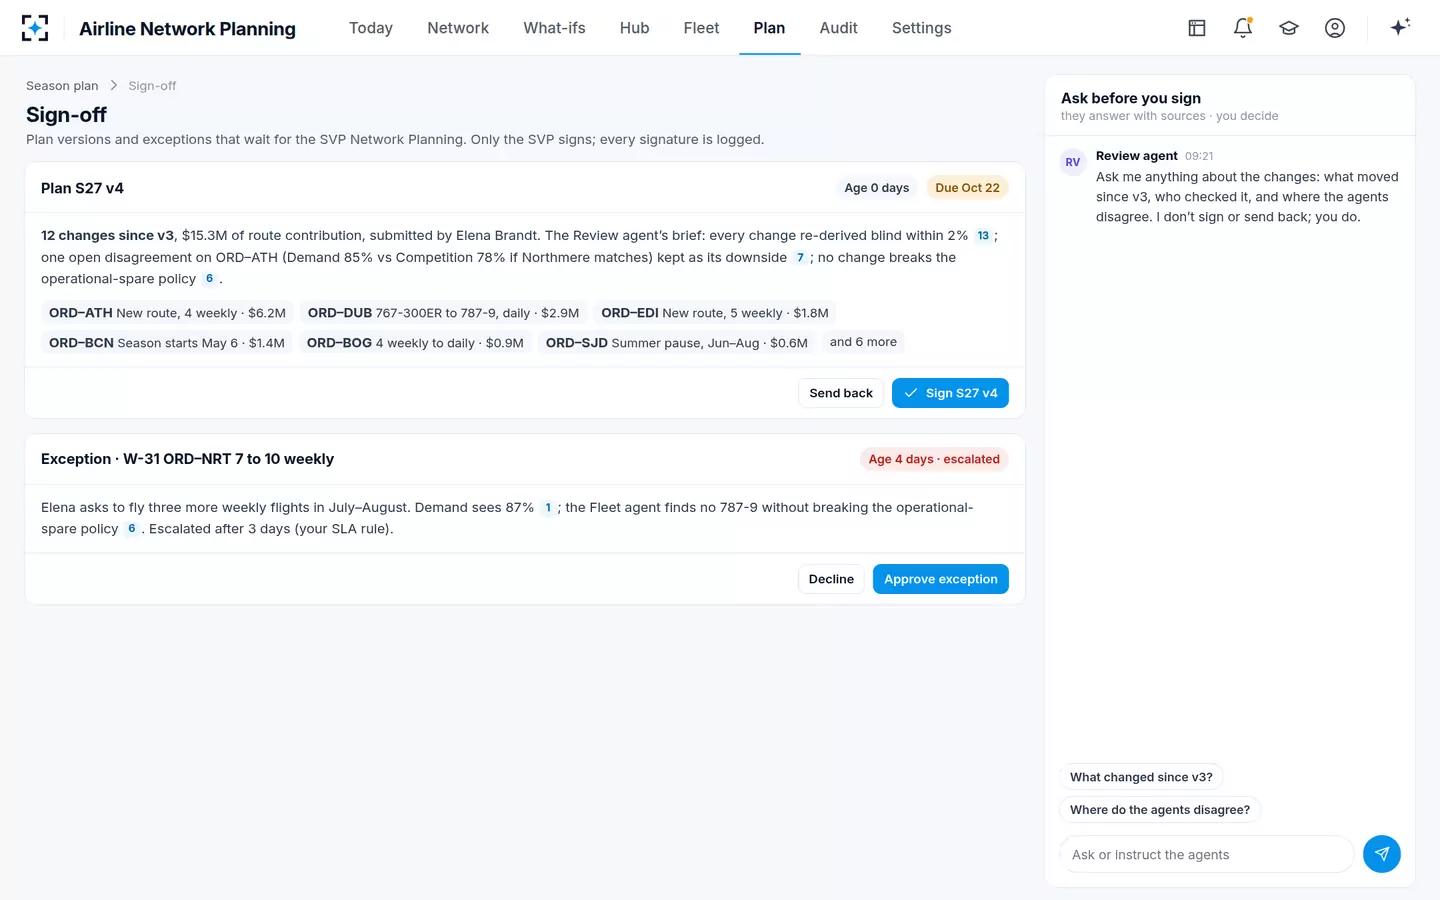Open source reference 7 in plan brief
This screenshot has height=900, width=1440.
click(x=800, y=258)
